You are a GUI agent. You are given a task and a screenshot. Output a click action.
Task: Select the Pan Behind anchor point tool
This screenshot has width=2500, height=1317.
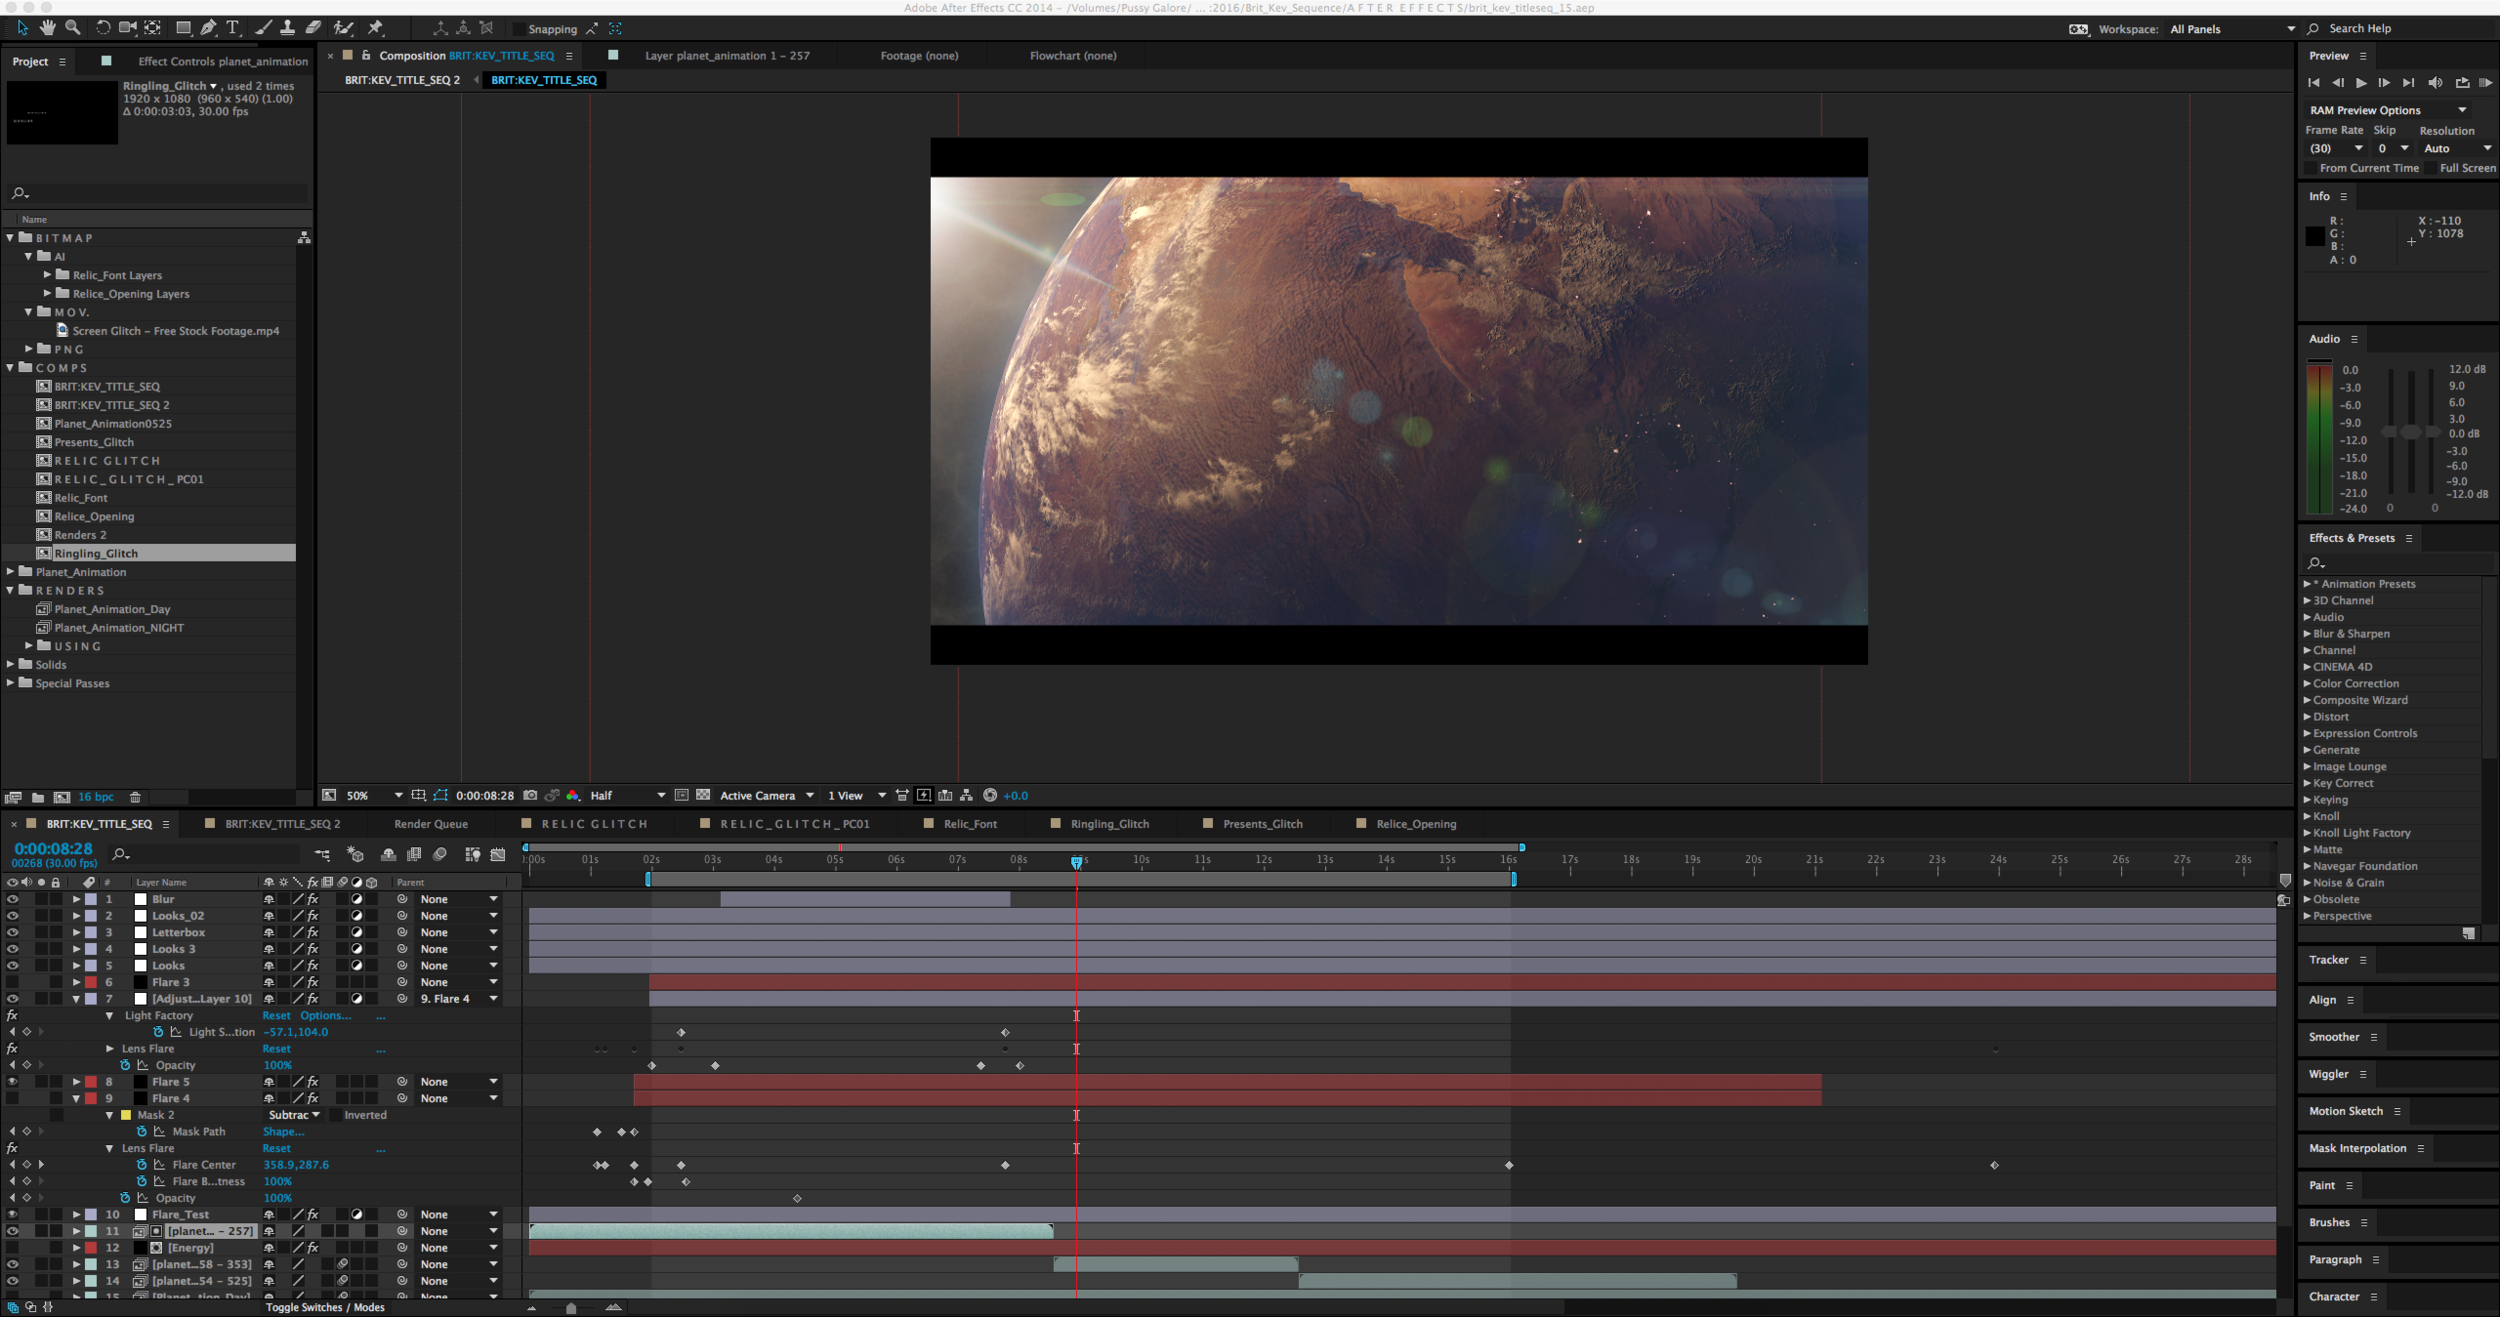tap(153, 28)
